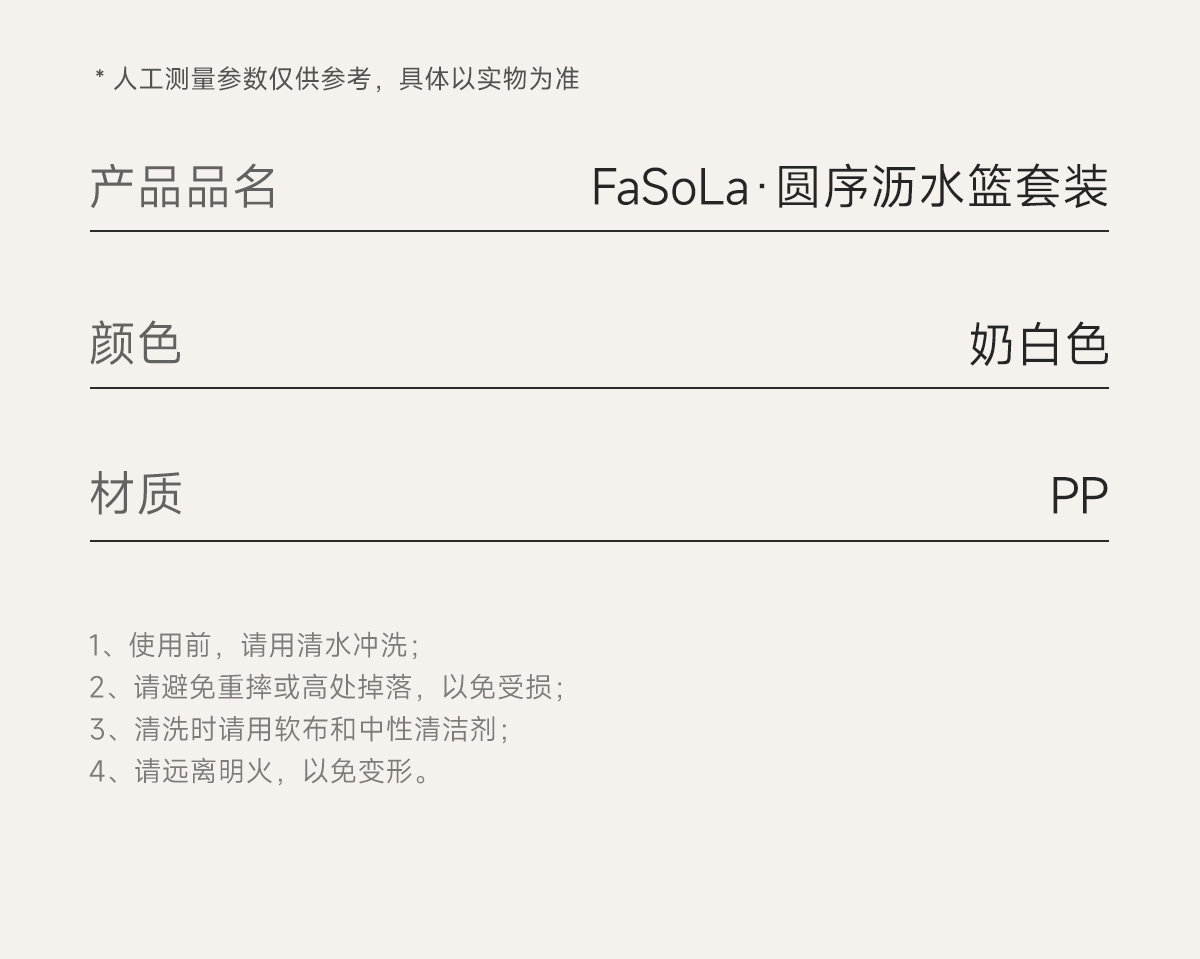Image resolution: width=1200 pixels, height=959 pixels.
Task: Select the 具体以实物为准 phrase
Action: [x=489, y=79]
